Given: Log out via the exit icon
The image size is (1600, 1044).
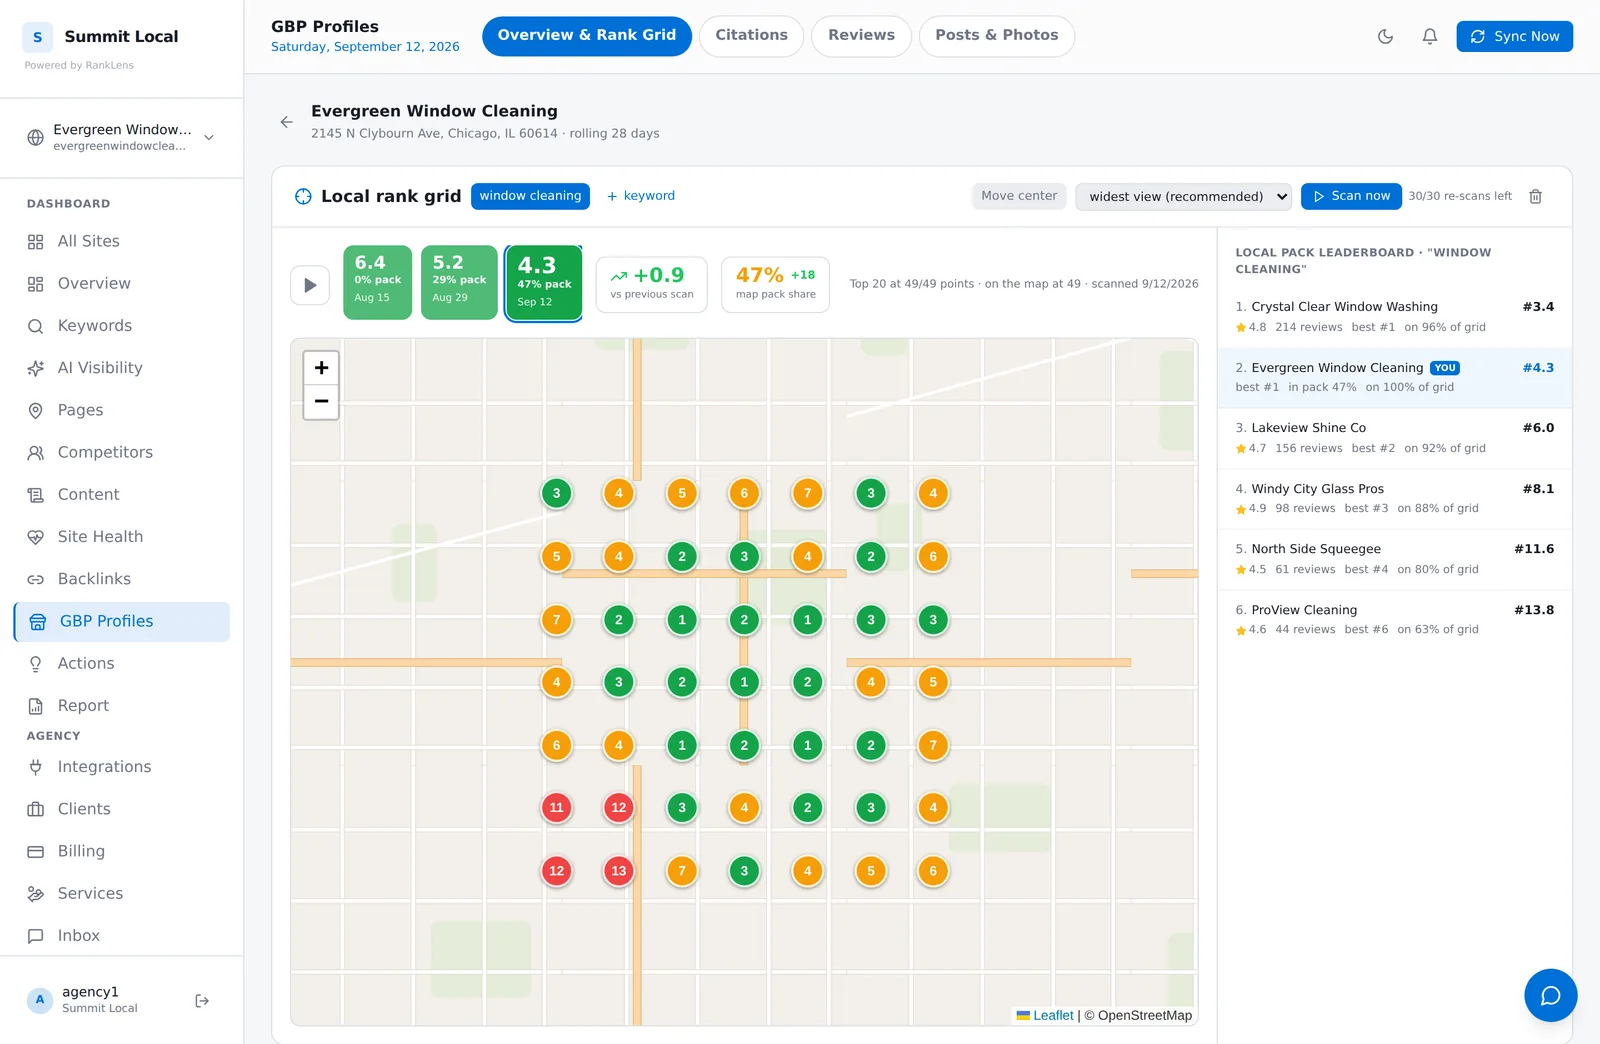Looking at the screenshot, I should pyautogui.click(x=202, y=1000).
